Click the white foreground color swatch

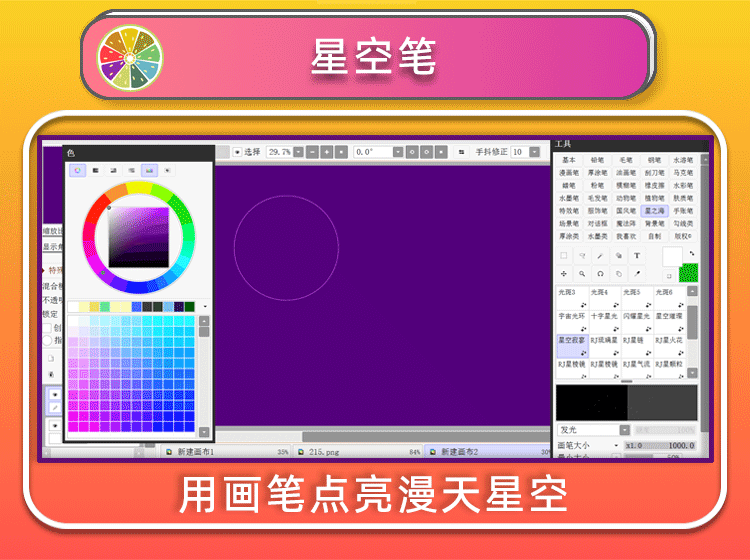tap(672, 257)
